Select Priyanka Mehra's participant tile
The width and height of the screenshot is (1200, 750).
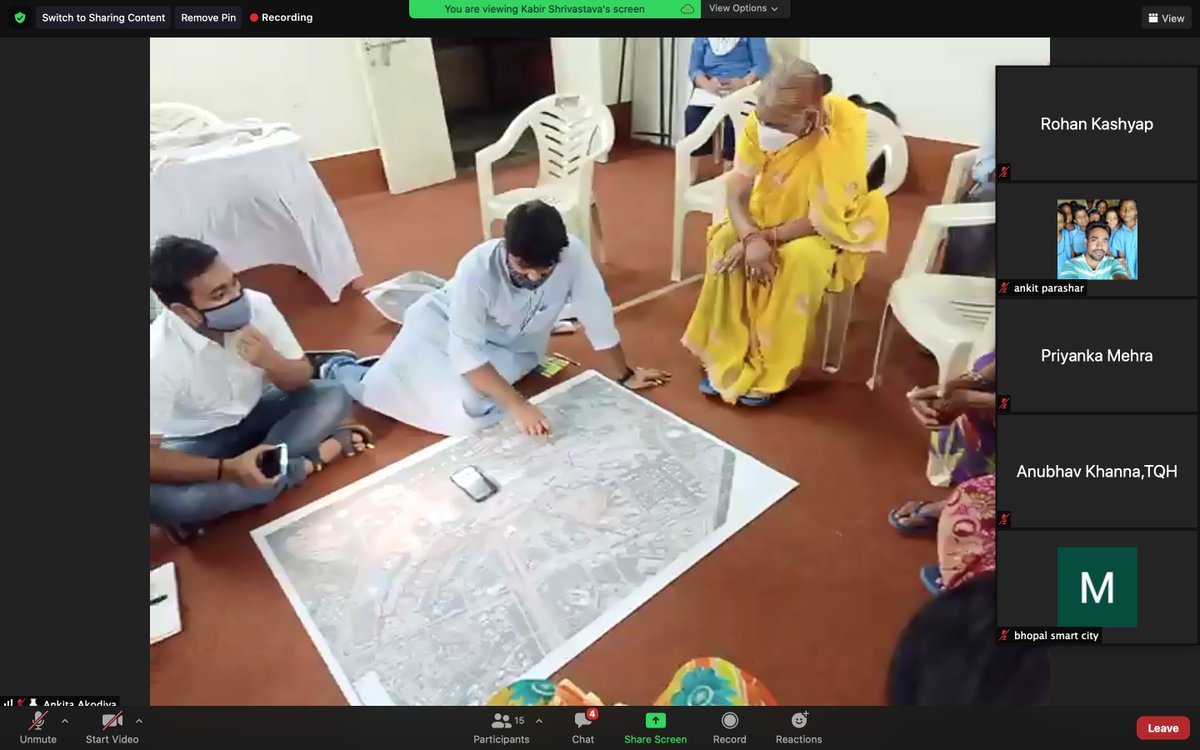(x=1097, y=355)
